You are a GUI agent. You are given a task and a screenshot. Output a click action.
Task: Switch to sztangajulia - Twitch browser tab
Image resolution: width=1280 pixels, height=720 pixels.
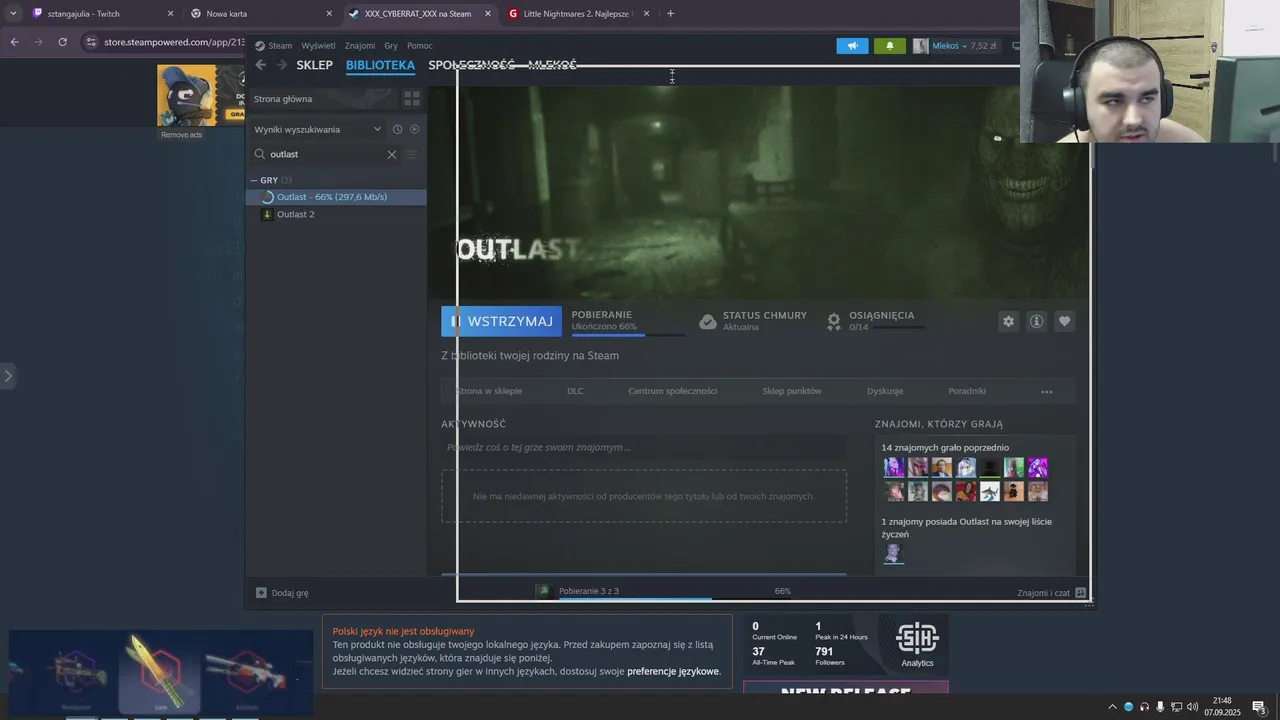click(103, 14)
